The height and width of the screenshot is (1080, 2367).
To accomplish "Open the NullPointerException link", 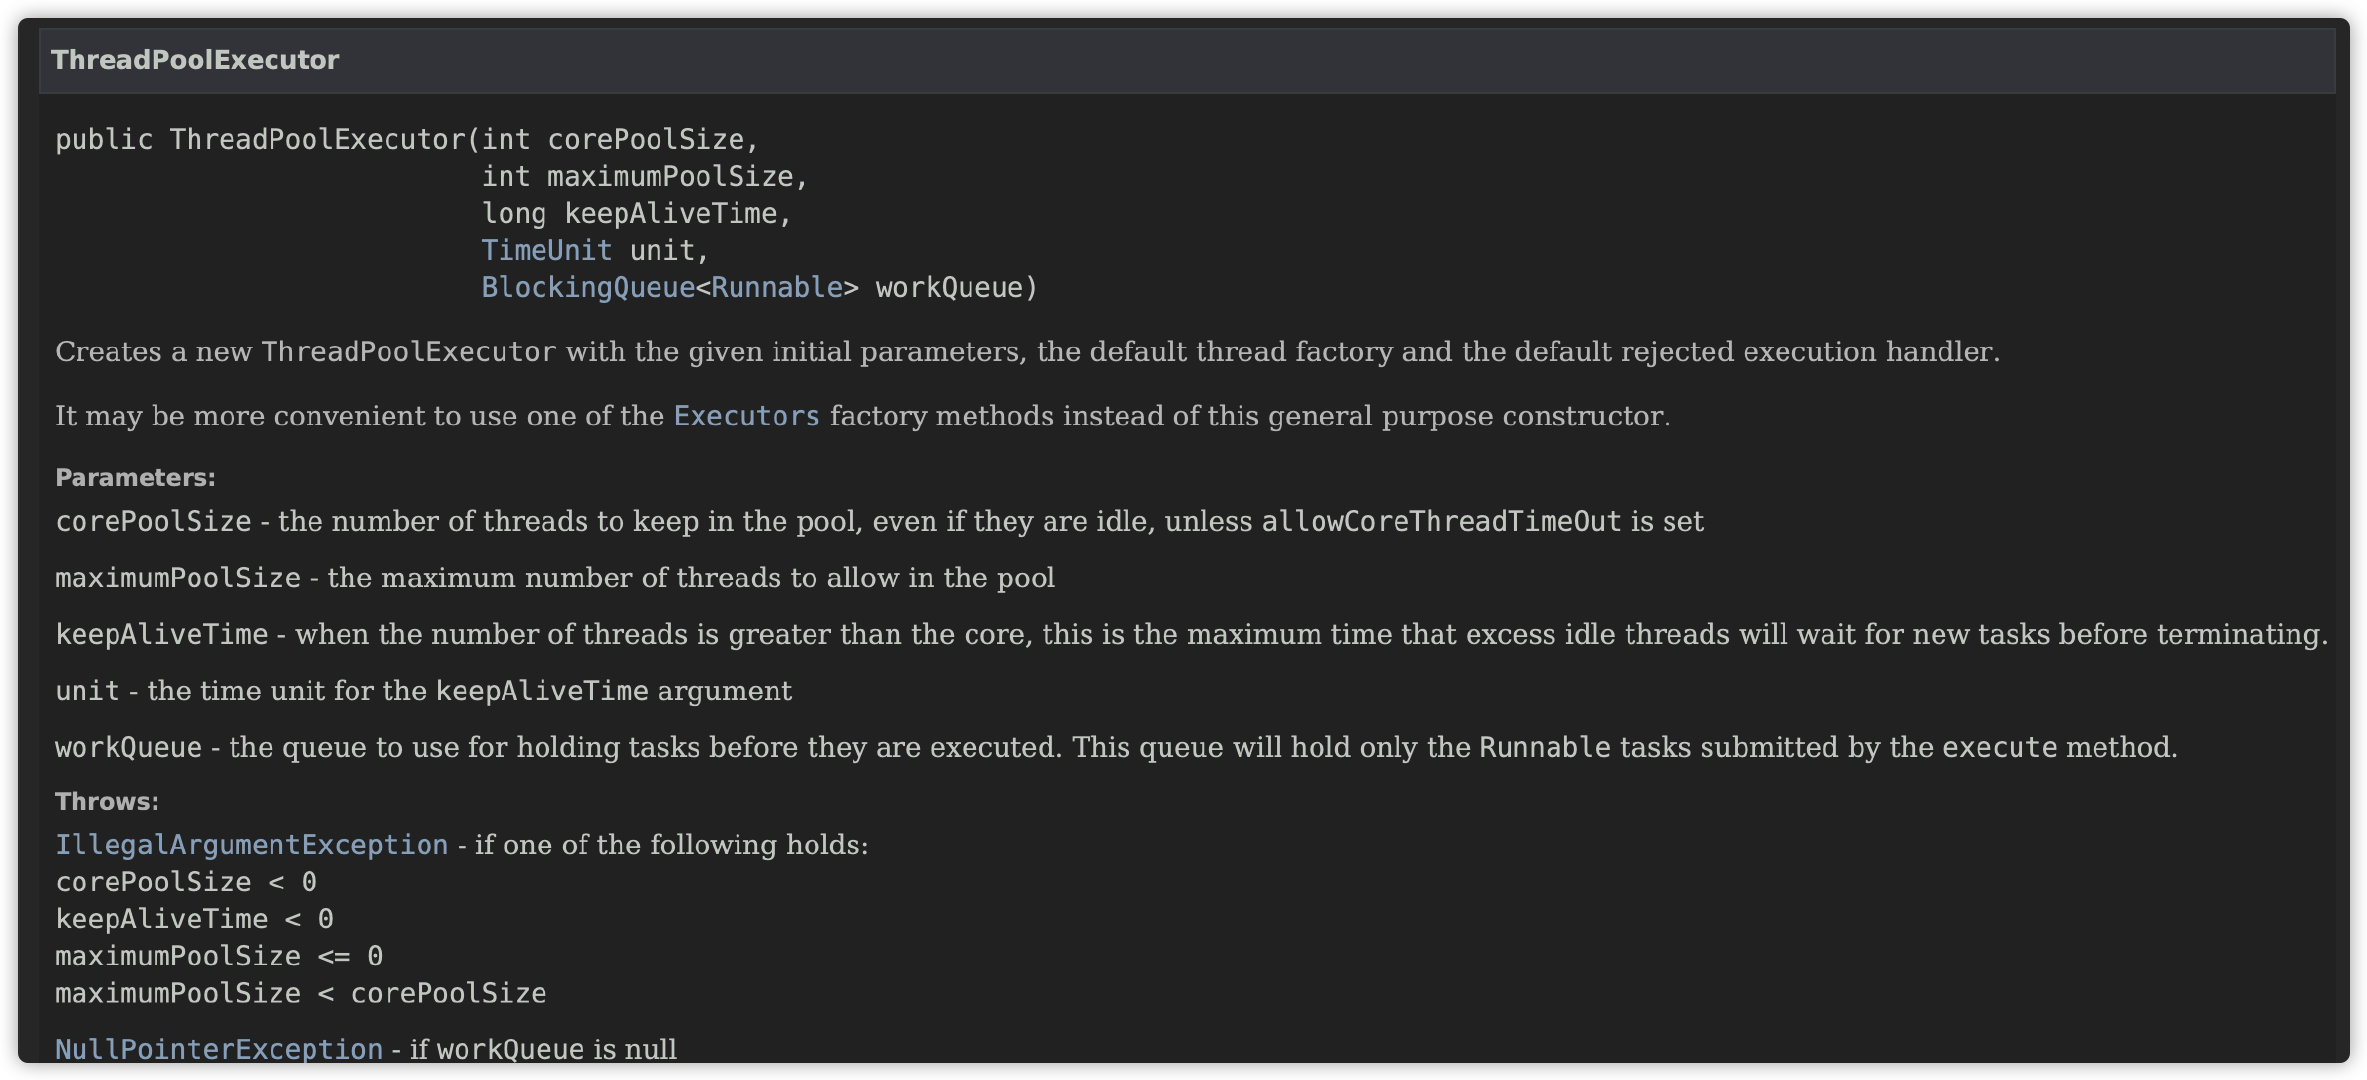I will click(219, 1049).
